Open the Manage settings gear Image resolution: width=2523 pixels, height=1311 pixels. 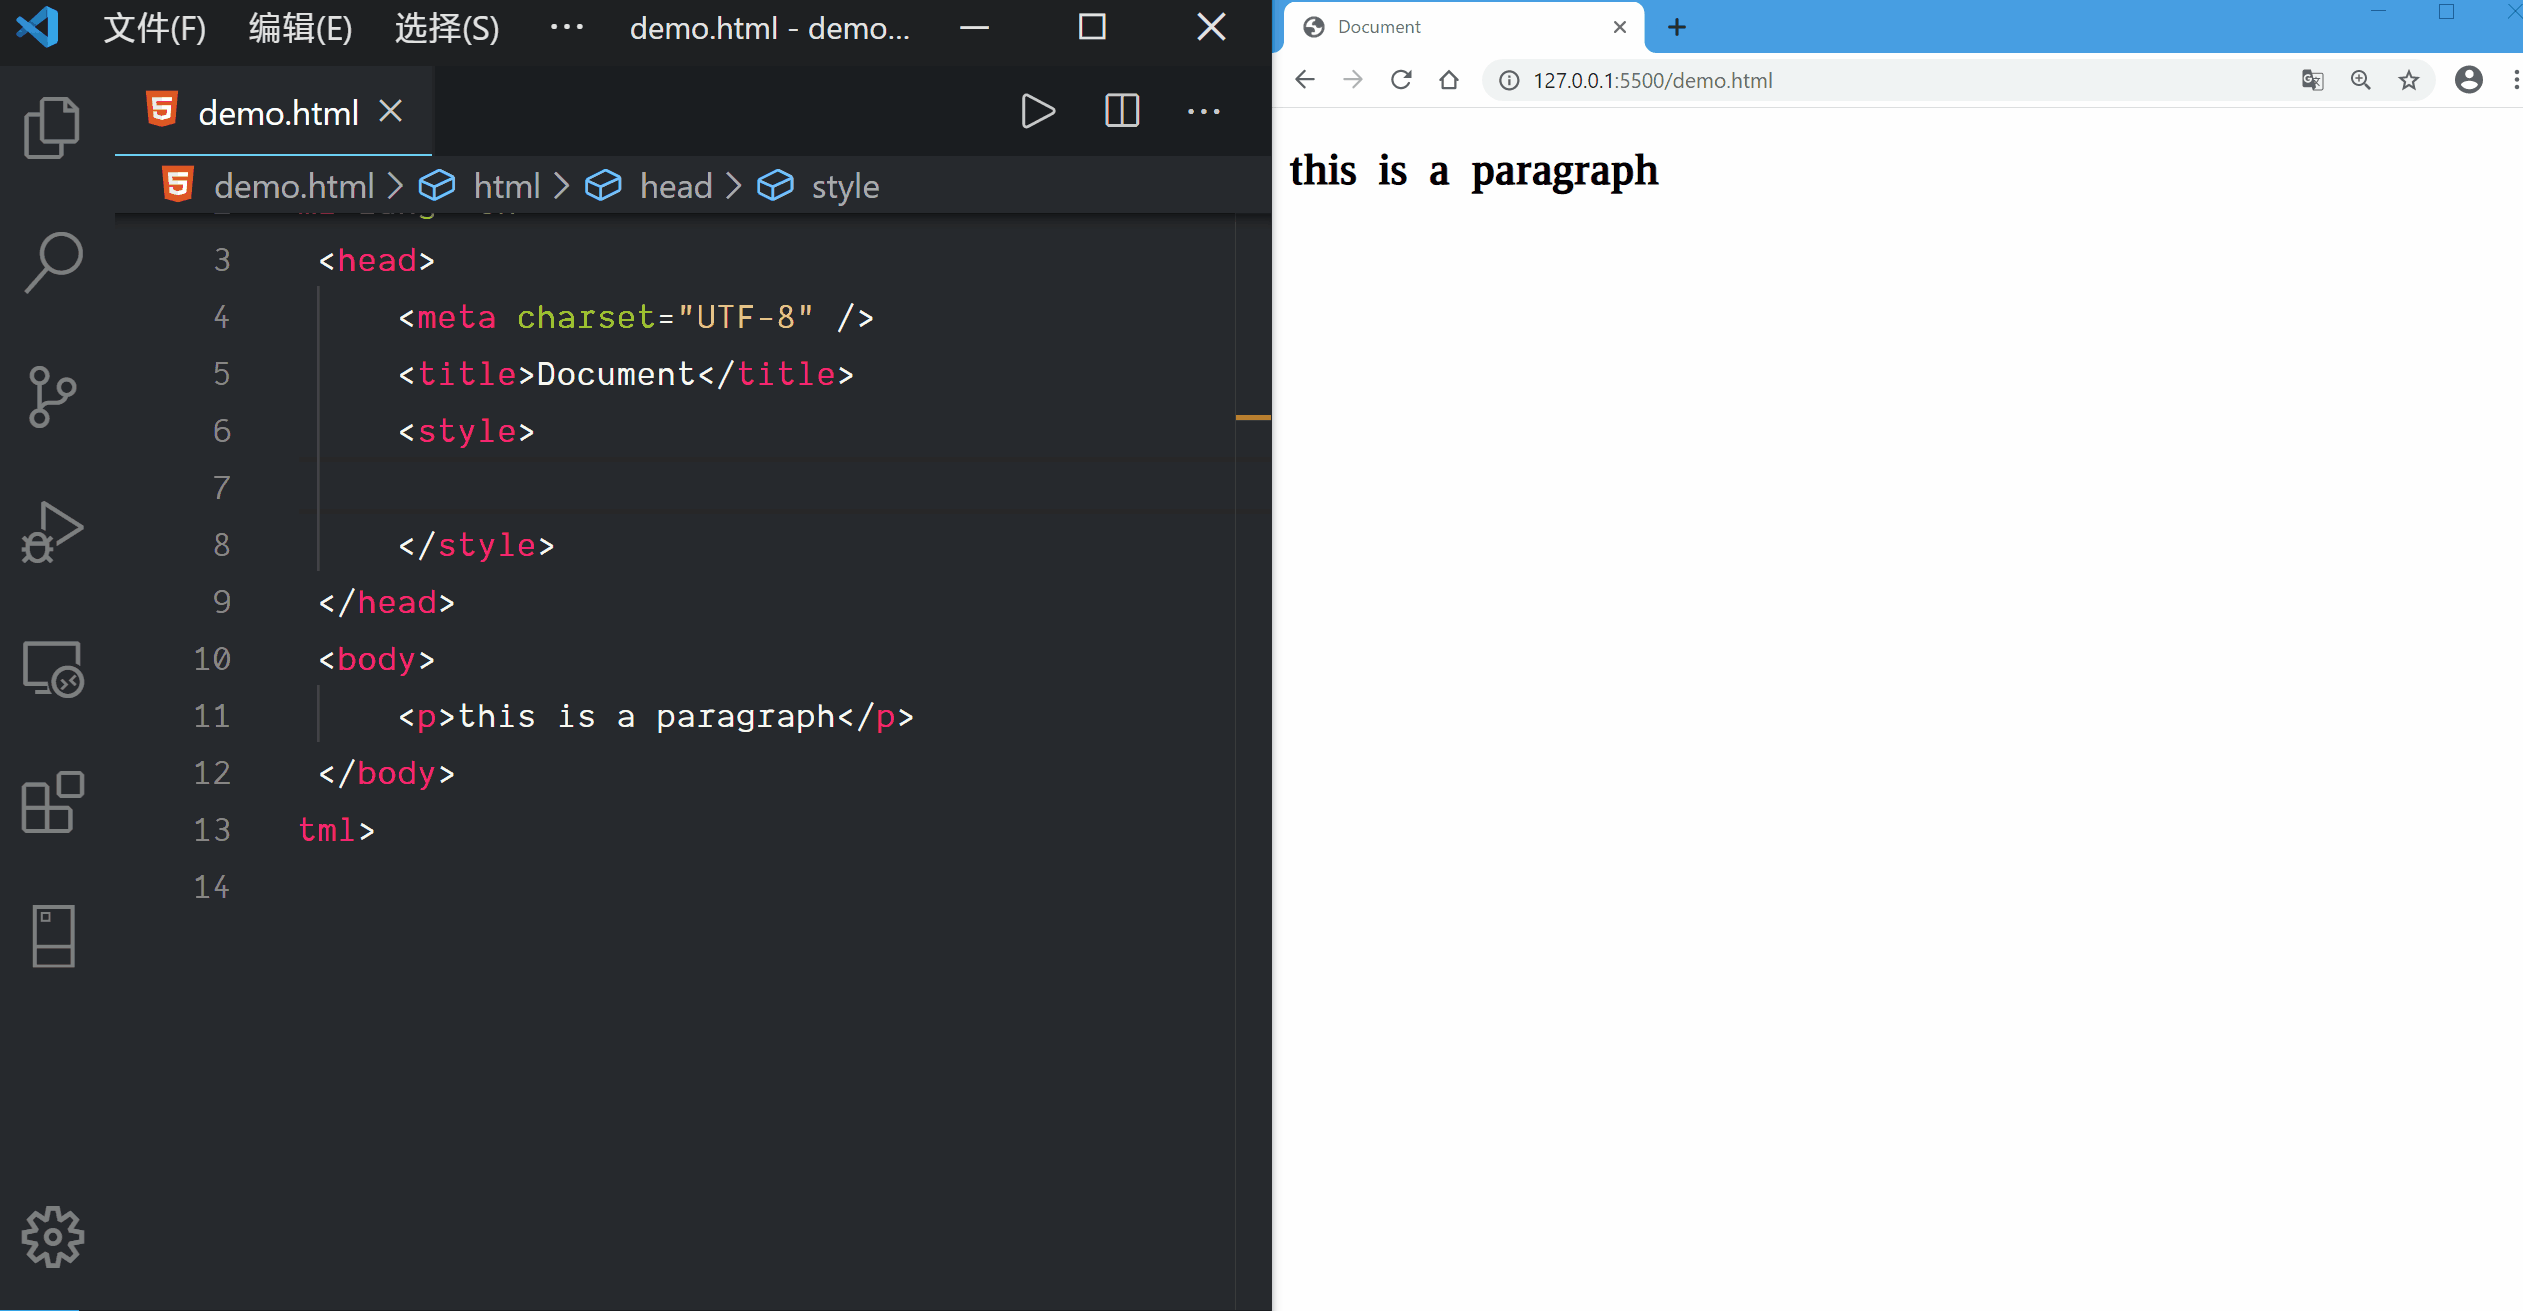(52, 1237)
